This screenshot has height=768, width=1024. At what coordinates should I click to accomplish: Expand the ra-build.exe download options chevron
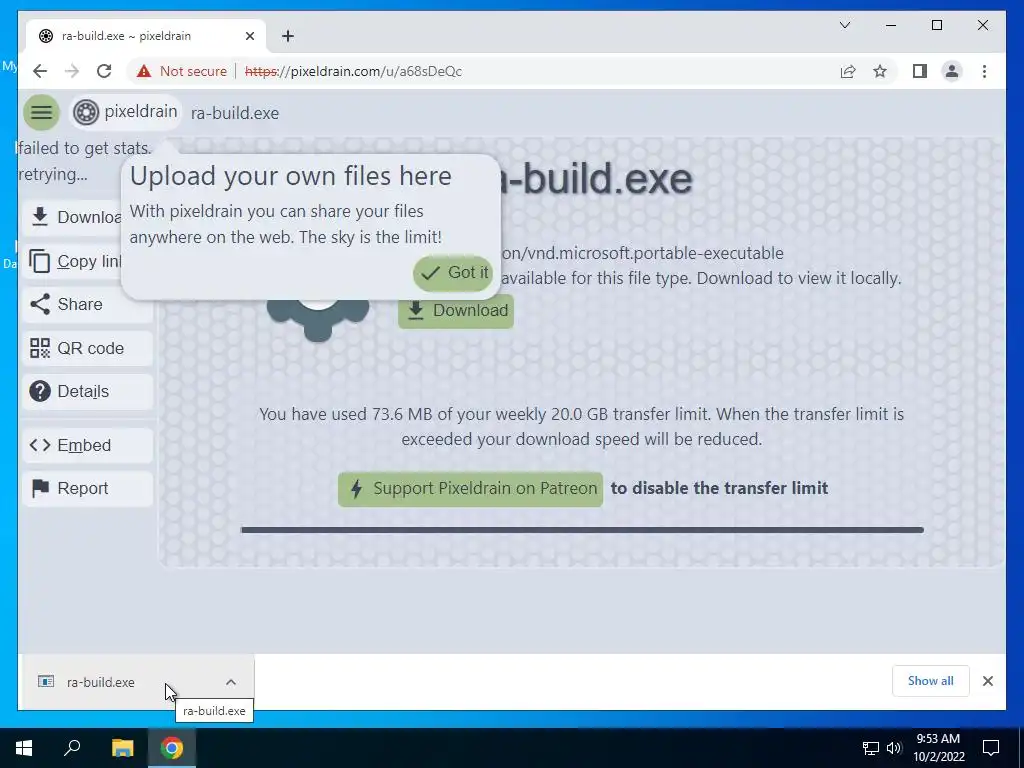231,682
